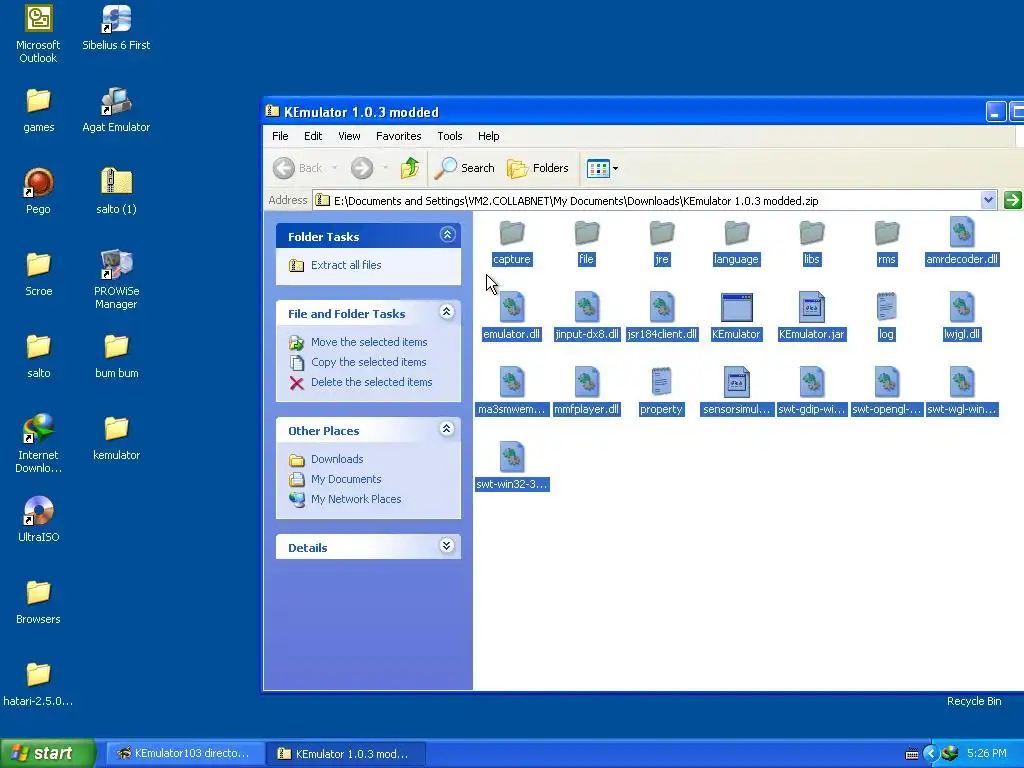This screenshot has width=1024, height=768.
Task: Open the Back history dropdown arrow
Action: (334, 168)
